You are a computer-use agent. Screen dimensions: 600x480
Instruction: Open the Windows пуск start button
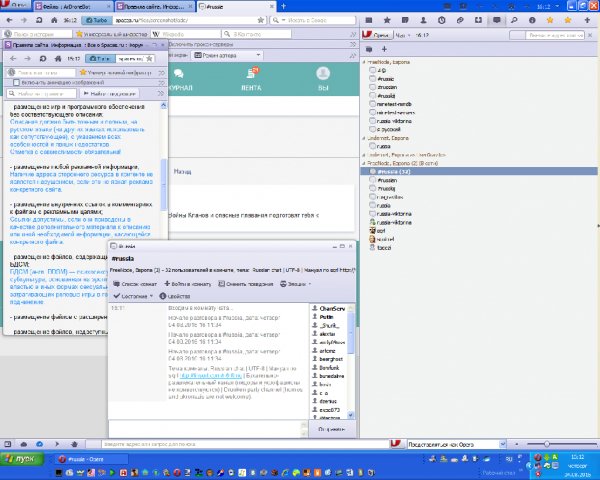point(23,459)
